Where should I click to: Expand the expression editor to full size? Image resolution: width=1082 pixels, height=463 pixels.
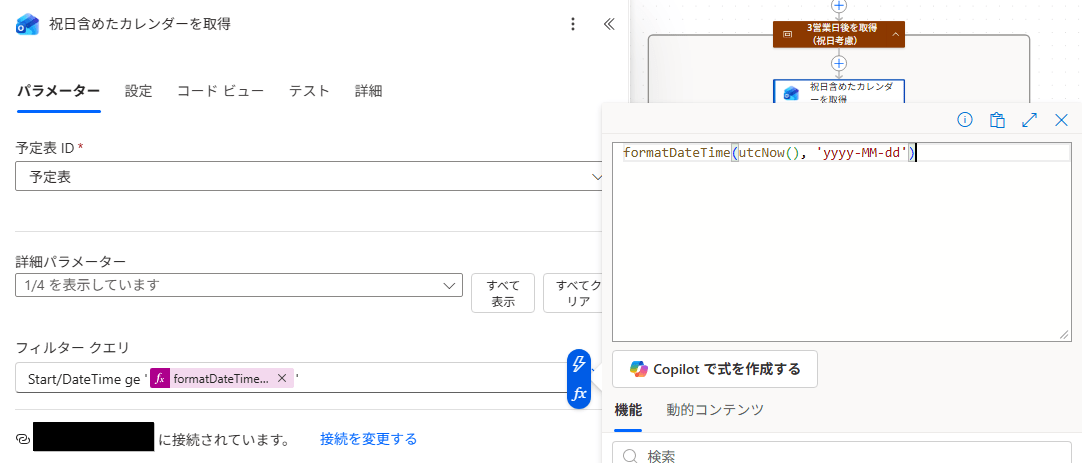(1029, 120)
